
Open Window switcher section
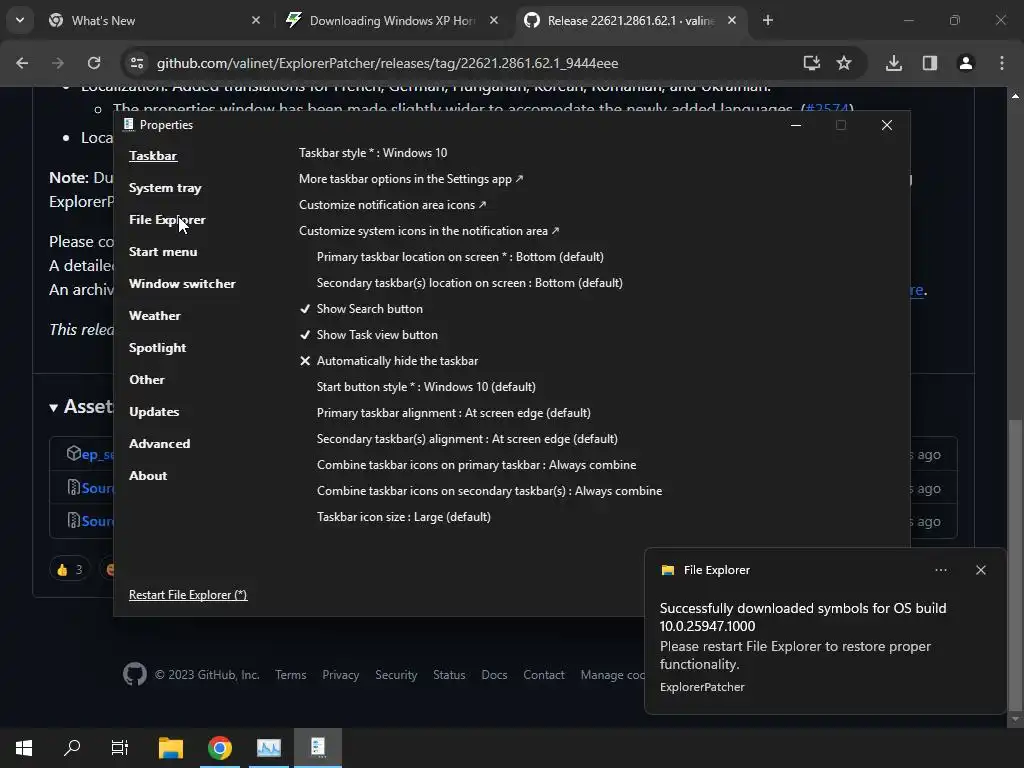tap(182, 283)
